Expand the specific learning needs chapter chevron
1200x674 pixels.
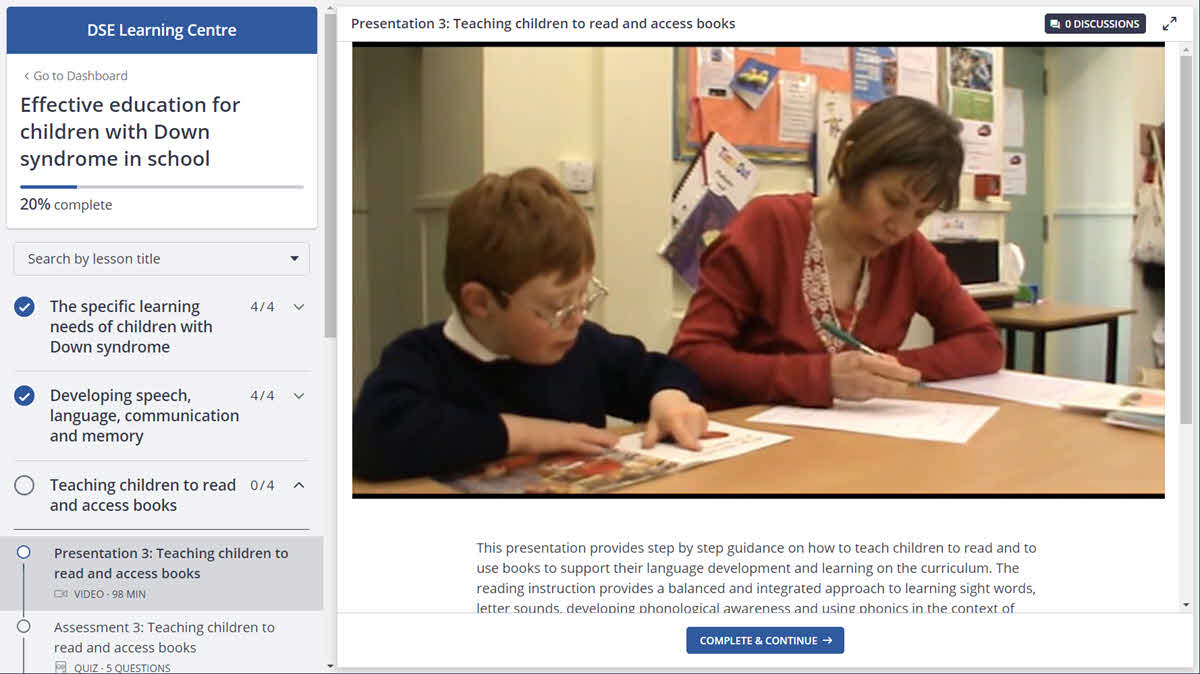tap(299, 307)
